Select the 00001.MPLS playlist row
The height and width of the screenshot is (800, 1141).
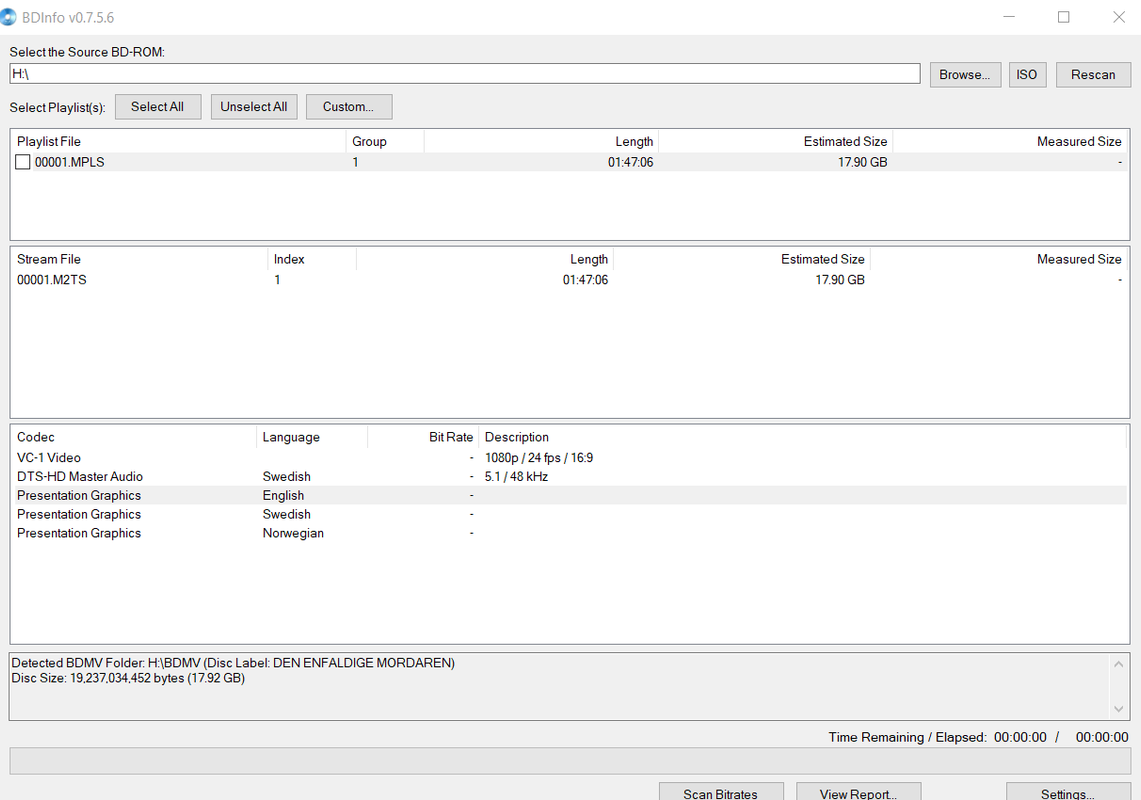tap(570, 162)
